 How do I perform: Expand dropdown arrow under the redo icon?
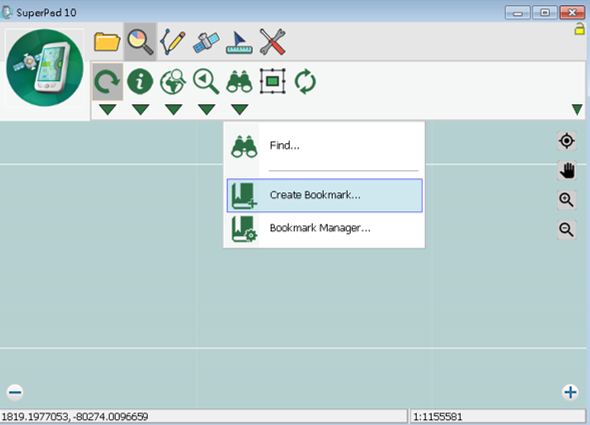108,110
